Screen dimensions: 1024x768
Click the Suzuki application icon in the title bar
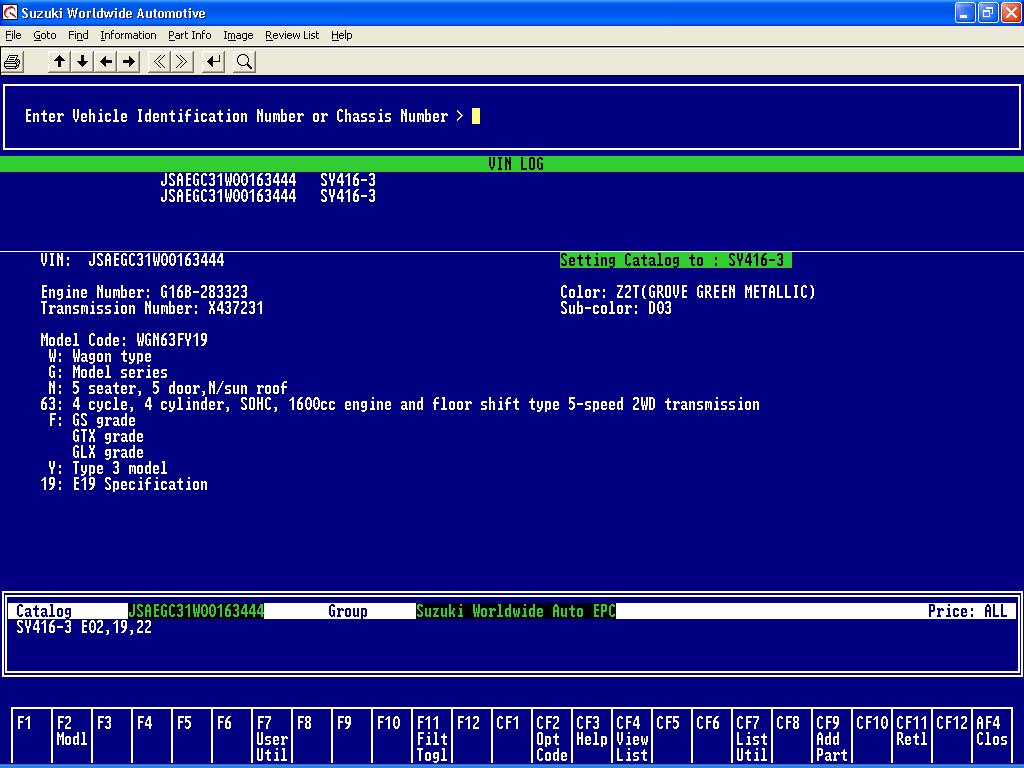[x=10, y=12]
